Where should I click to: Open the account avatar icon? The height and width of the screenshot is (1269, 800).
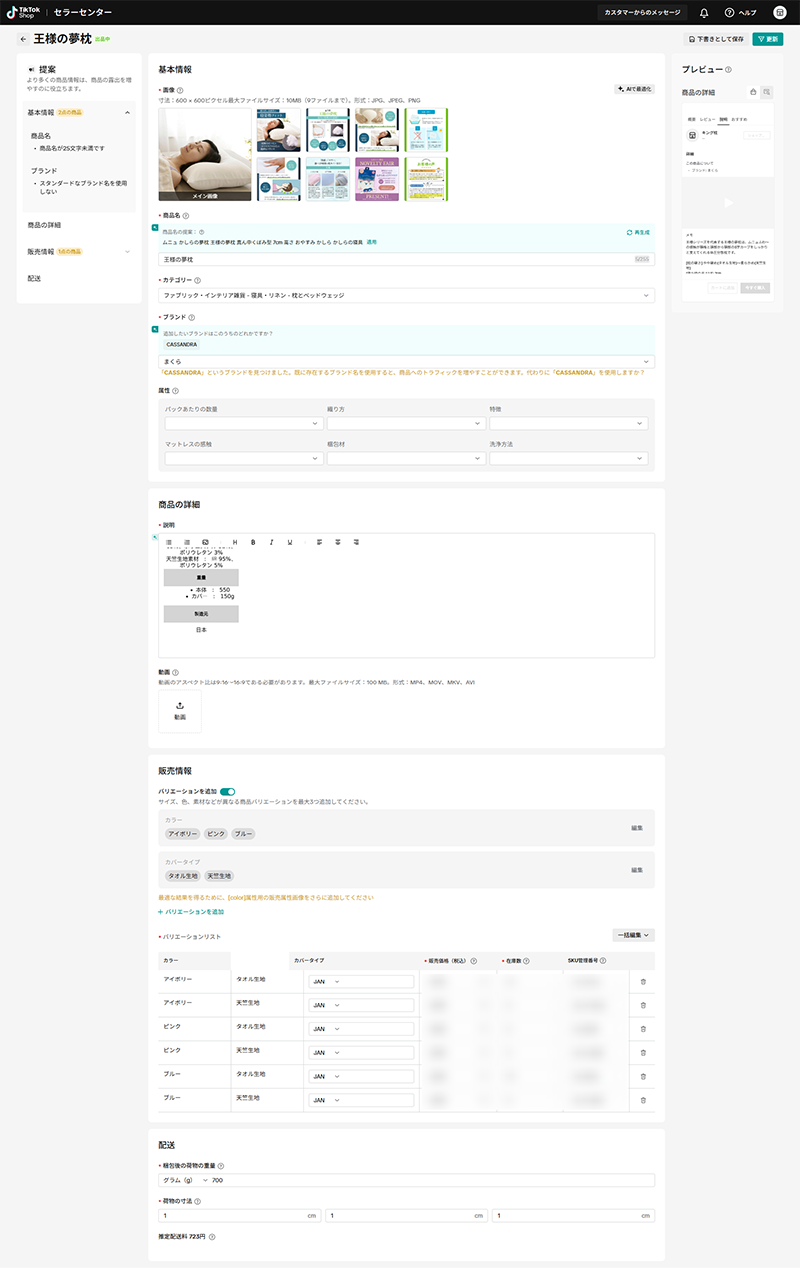pos(779,12)
